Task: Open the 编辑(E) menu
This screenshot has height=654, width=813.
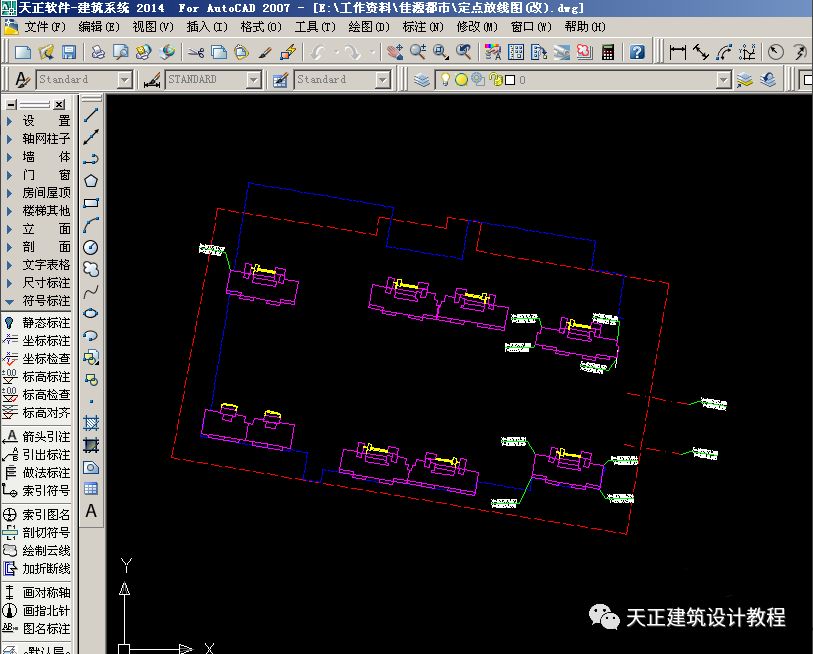Action: (99, 26)
